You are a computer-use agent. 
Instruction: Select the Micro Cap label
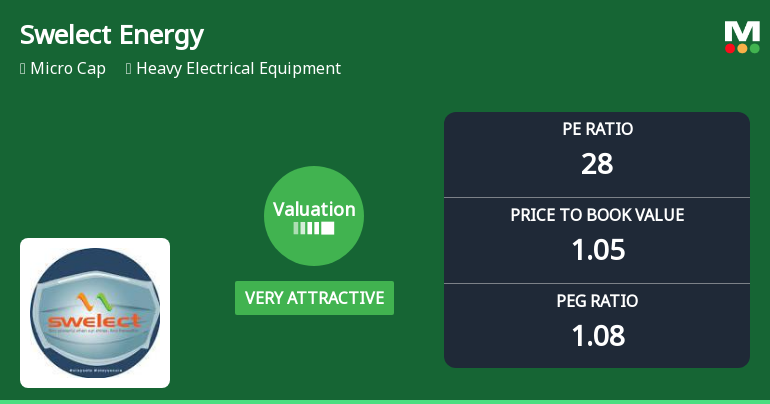[68, 69]
